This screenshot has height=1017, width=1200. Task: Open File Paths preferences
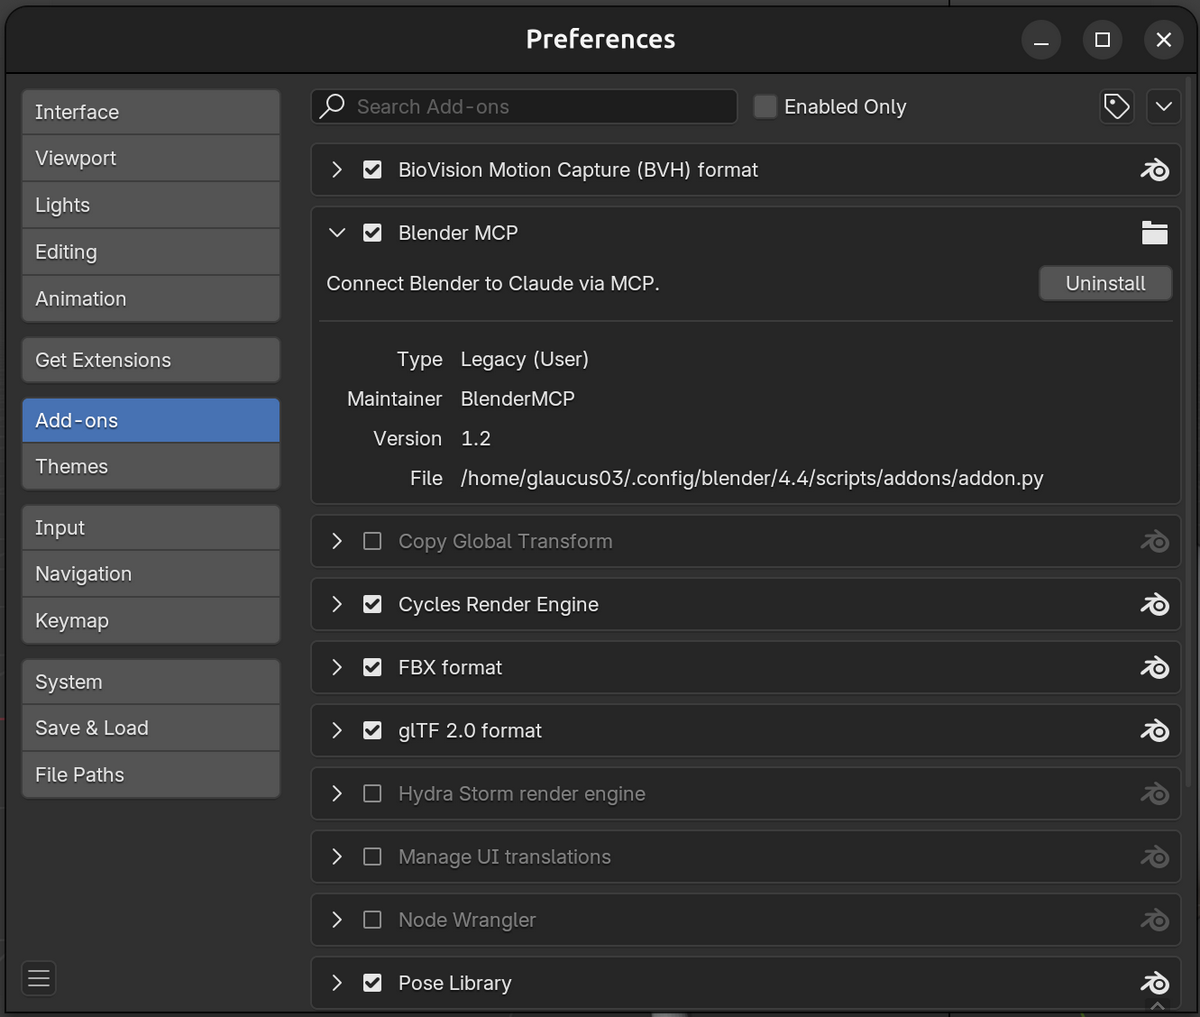click(x=151, y=775)
